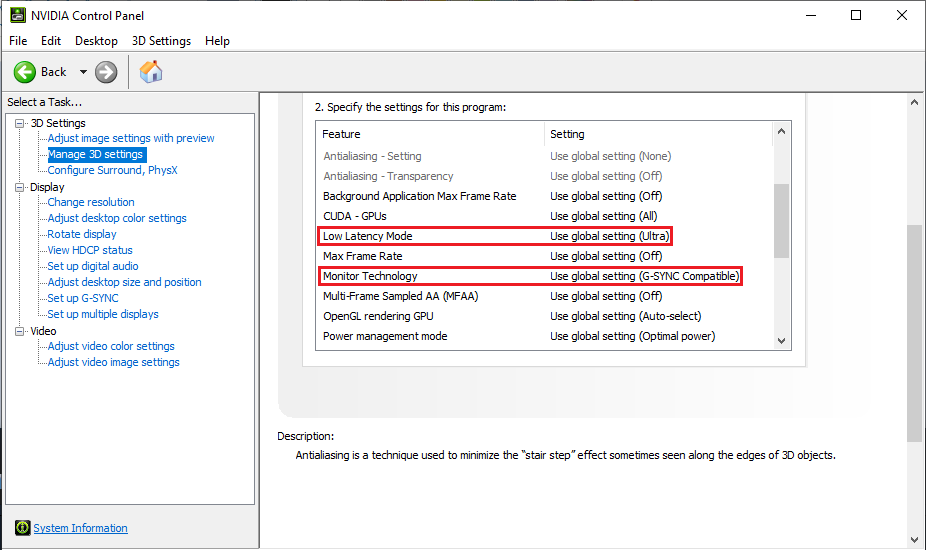
Task: Click the Feature column header
Action: pos(342,134)
